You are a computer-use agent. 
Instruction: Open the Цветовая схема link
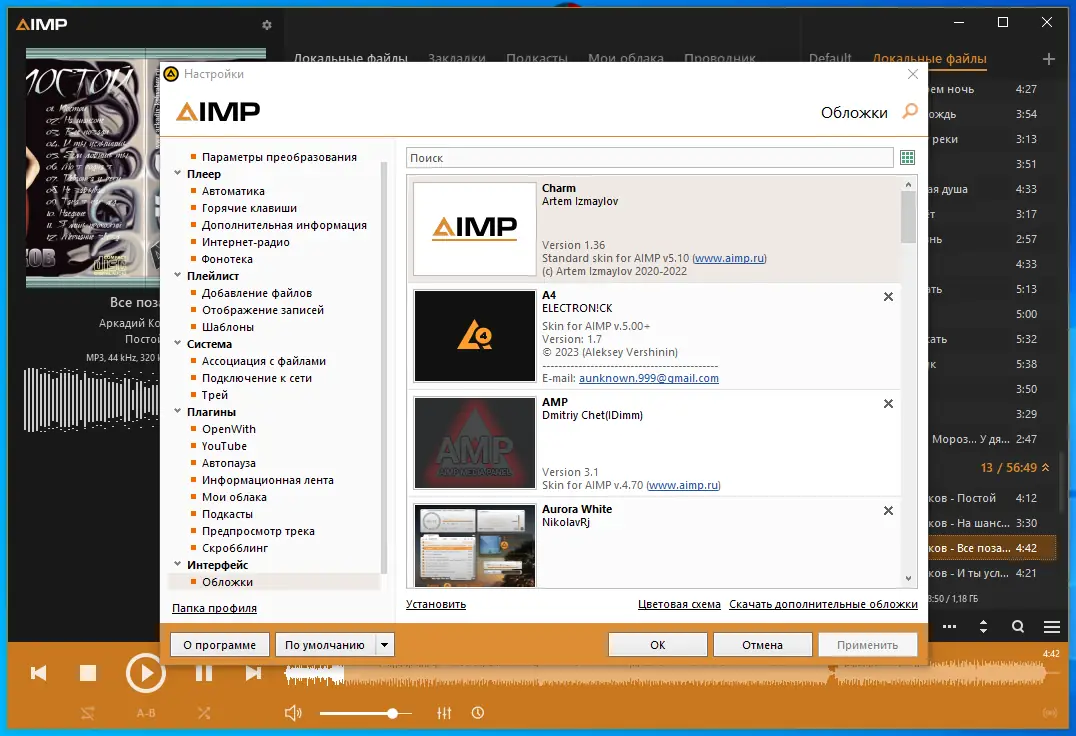coord(679,604)
